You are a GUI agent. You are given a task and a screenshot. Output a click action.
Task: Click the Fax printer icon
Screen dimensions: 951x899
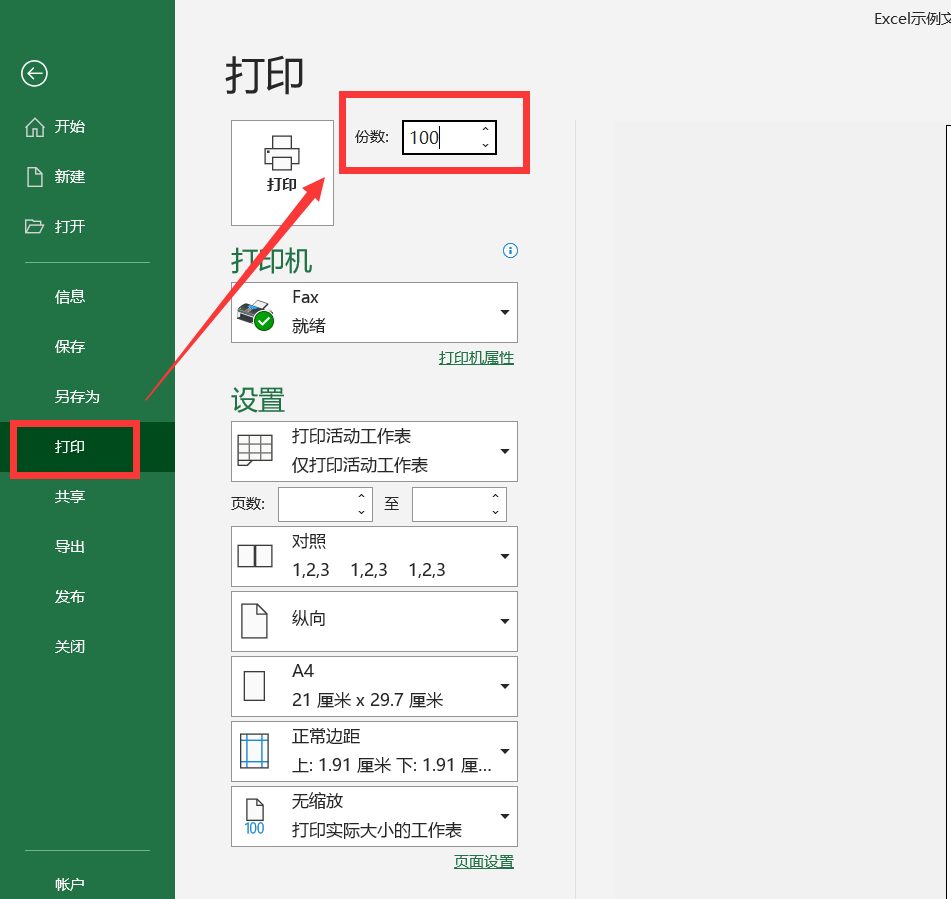(x=255, y=314)
